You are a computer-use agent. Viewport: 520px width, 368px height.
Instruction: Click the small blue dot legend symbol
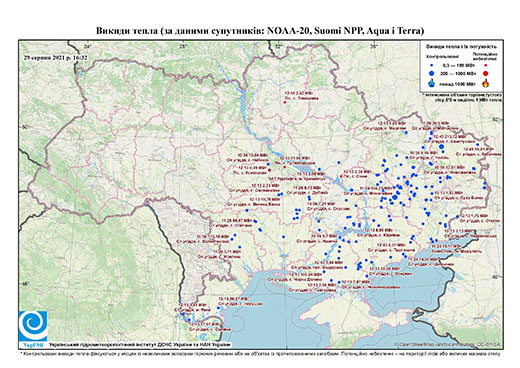pyautogui.click(x=432, y=65)
